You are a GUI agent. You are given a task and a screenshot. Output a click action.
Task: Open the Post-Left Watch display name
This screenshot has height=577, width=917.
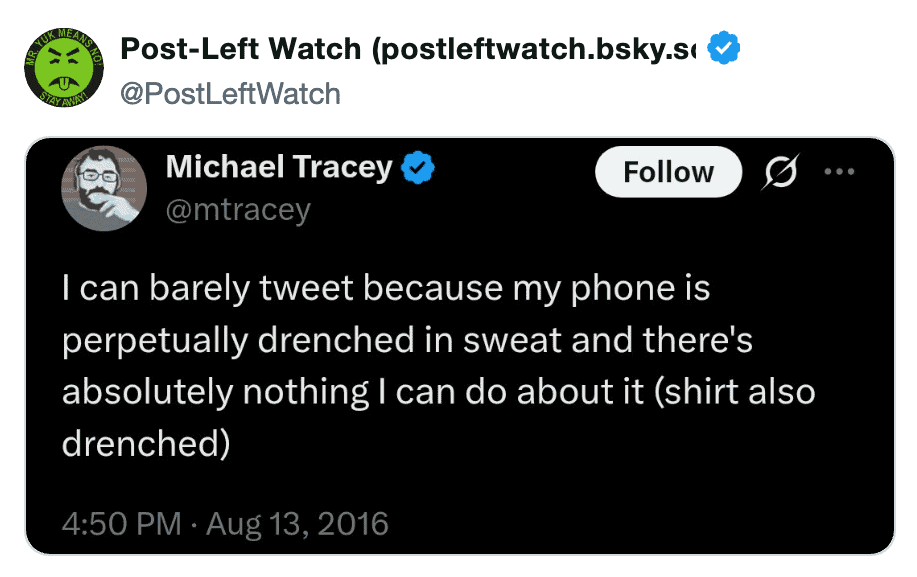pos(242,48)
